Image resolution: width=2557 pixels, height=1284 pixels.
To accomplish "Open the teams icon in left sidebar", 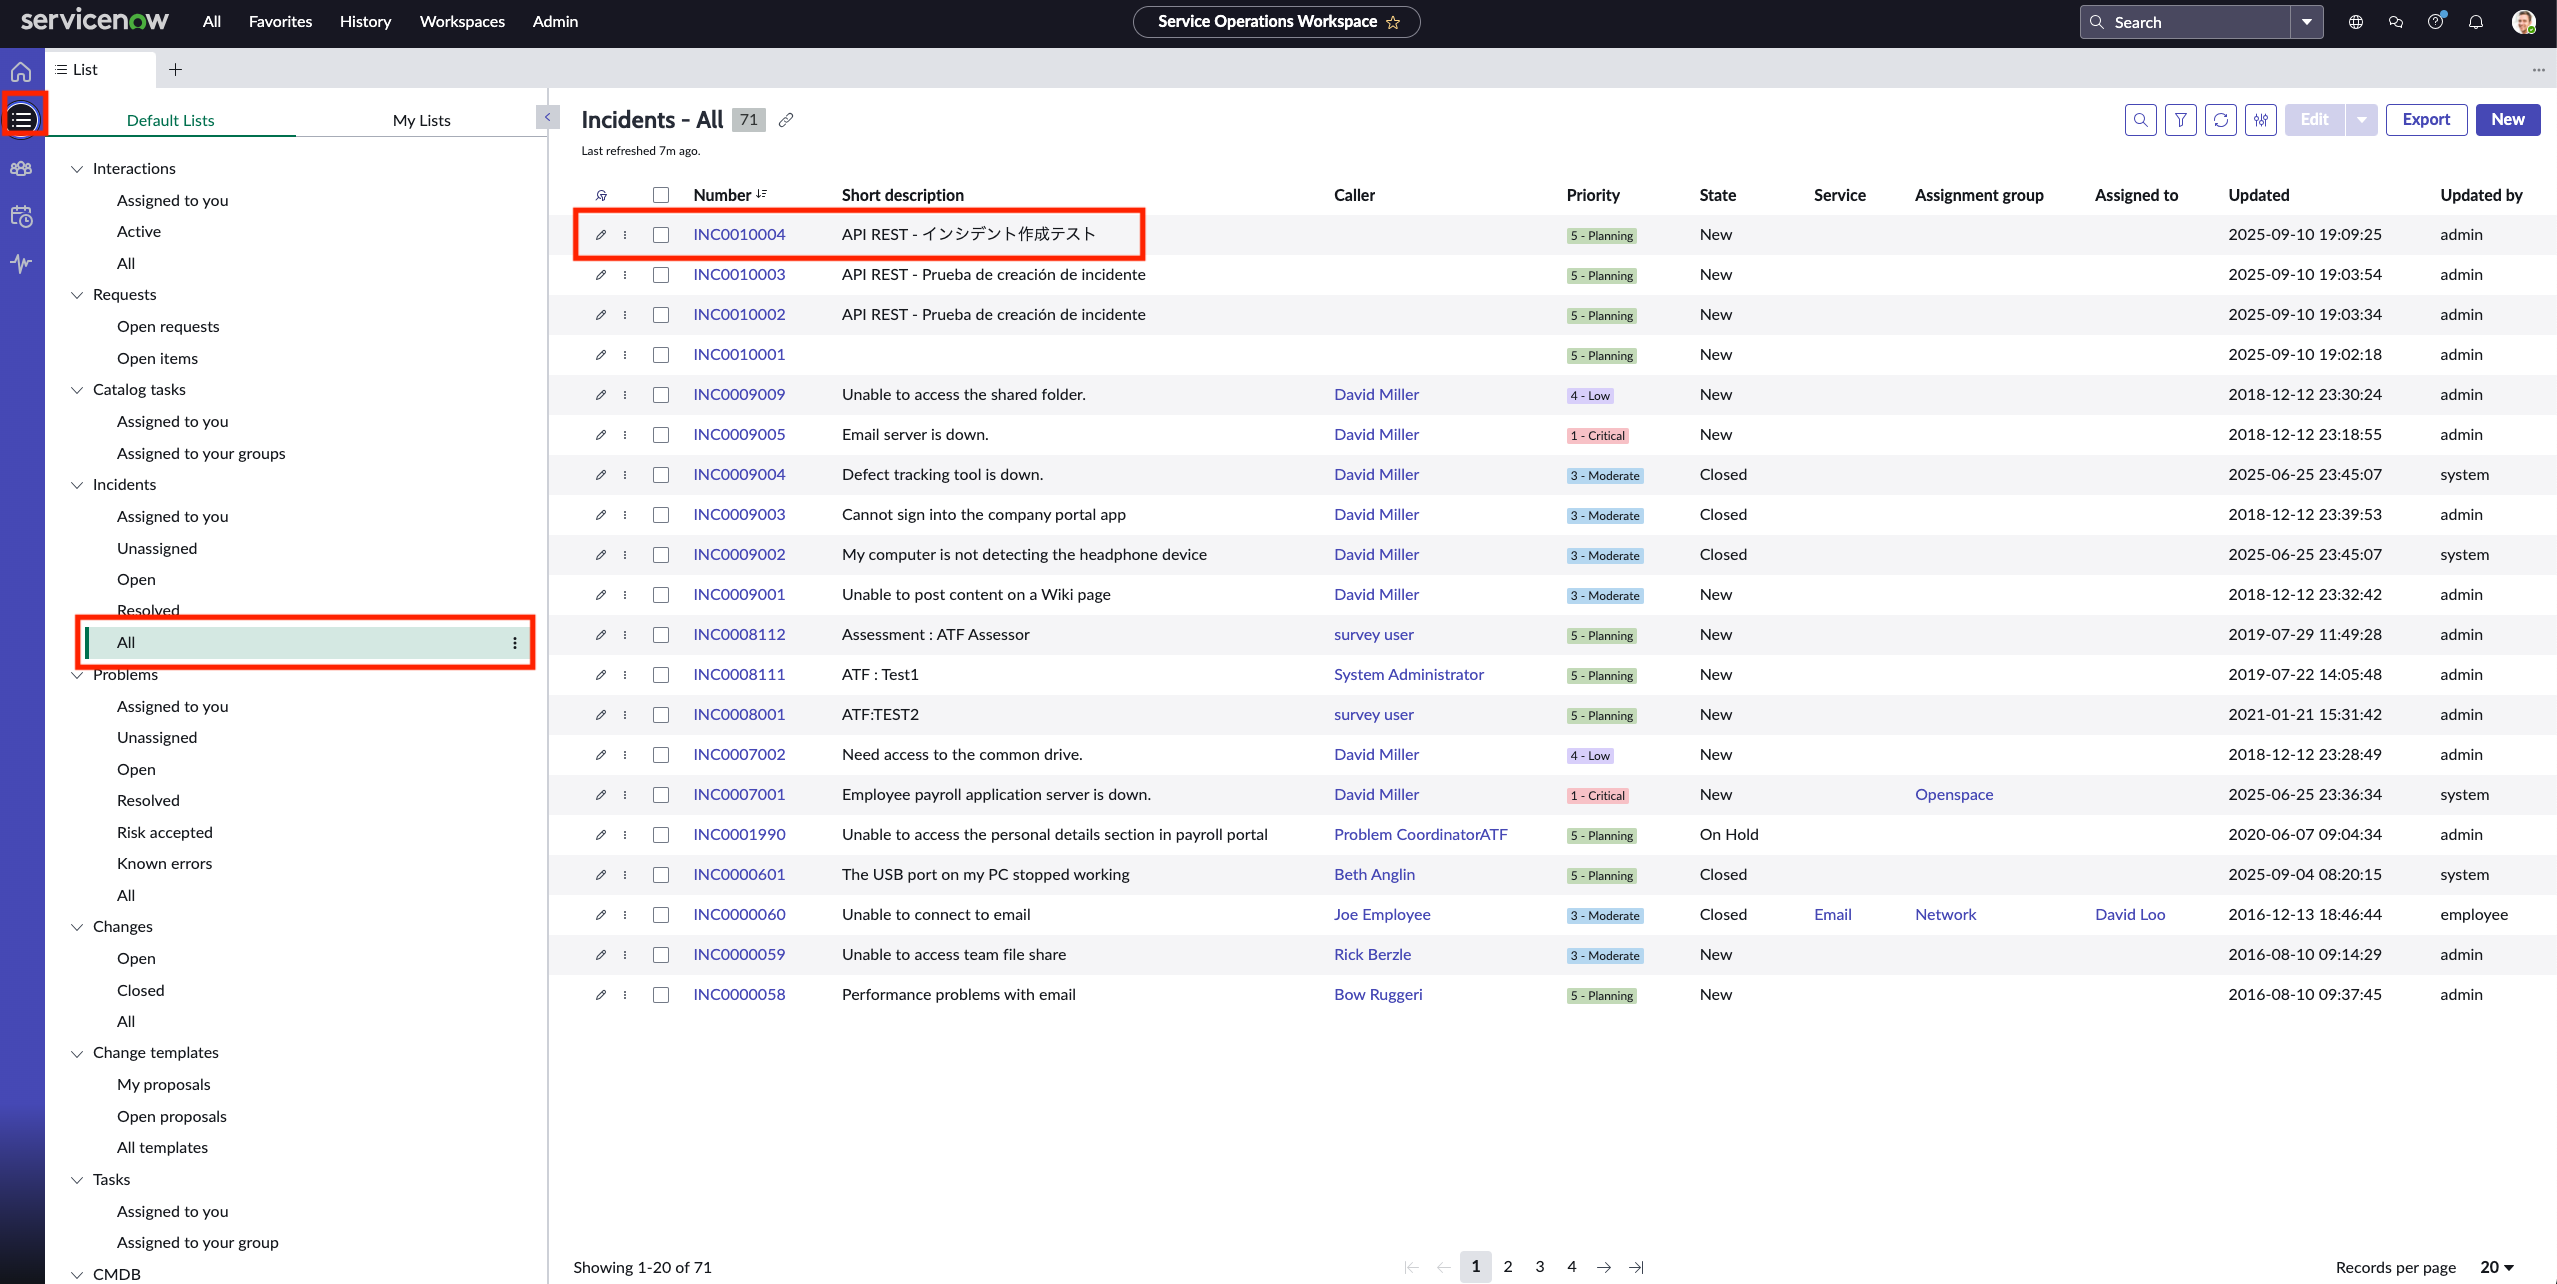I will pos(21,168).
